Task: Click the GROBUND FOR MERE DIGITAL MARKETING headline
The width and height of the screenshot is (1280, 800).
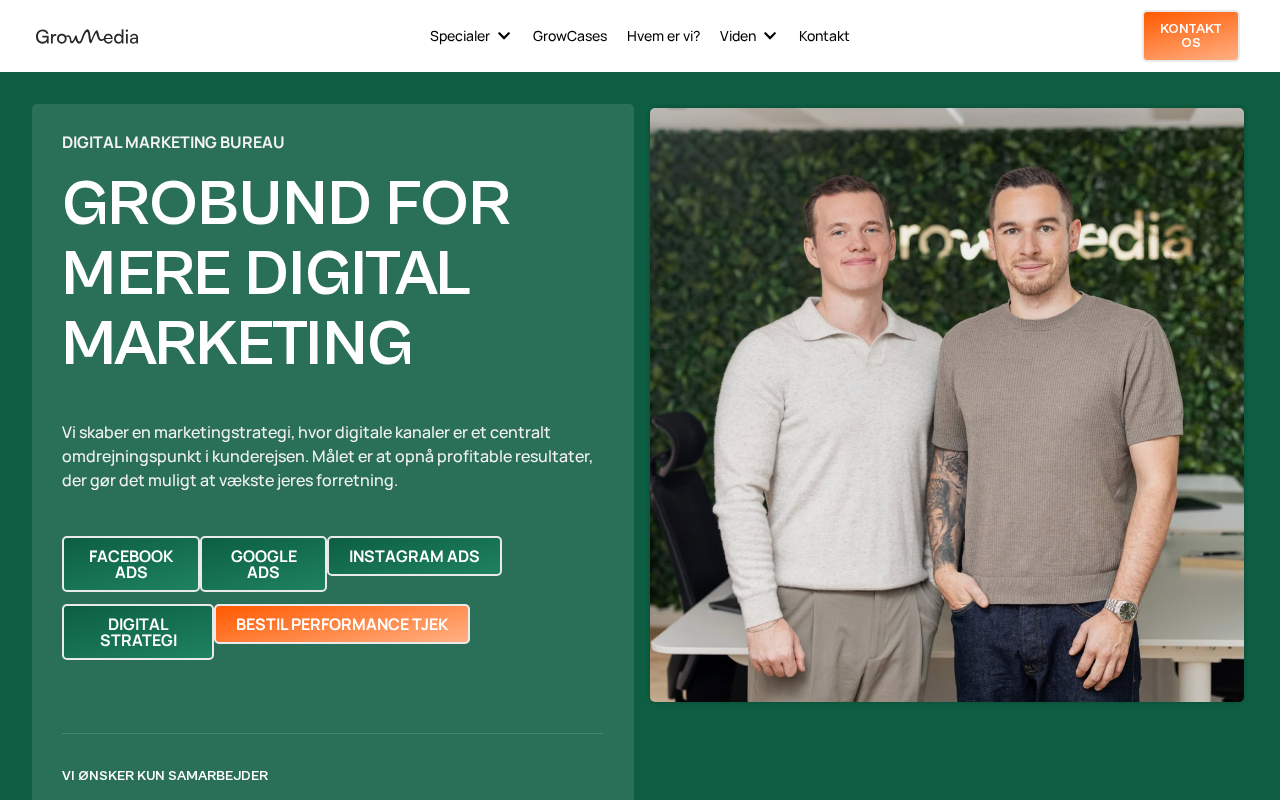Action: point(287,272)
